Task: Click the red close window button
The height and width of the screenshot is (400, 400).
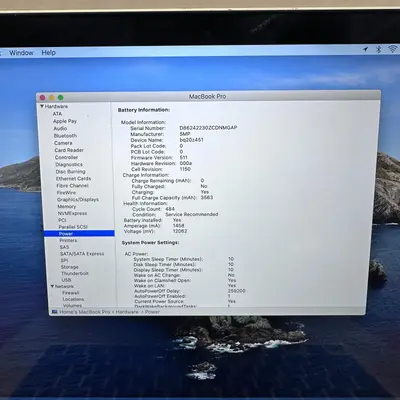Action: coord(43,97)
